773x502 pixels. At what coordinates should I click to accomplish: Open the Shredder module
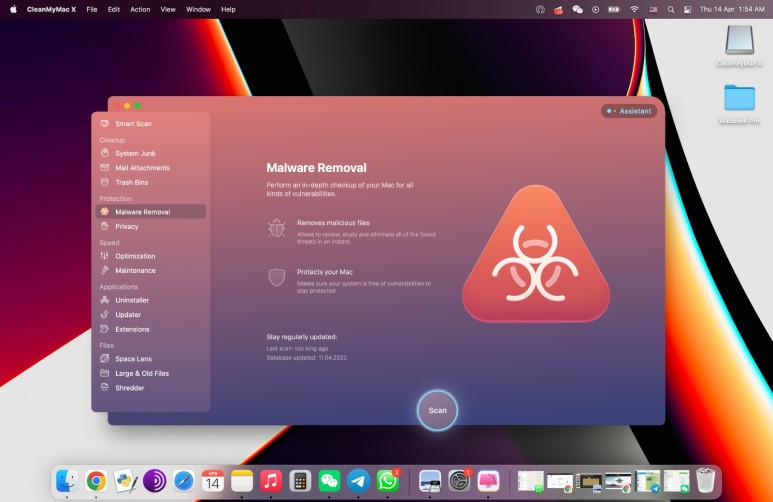pyautogui.click(x=130, y=388)
